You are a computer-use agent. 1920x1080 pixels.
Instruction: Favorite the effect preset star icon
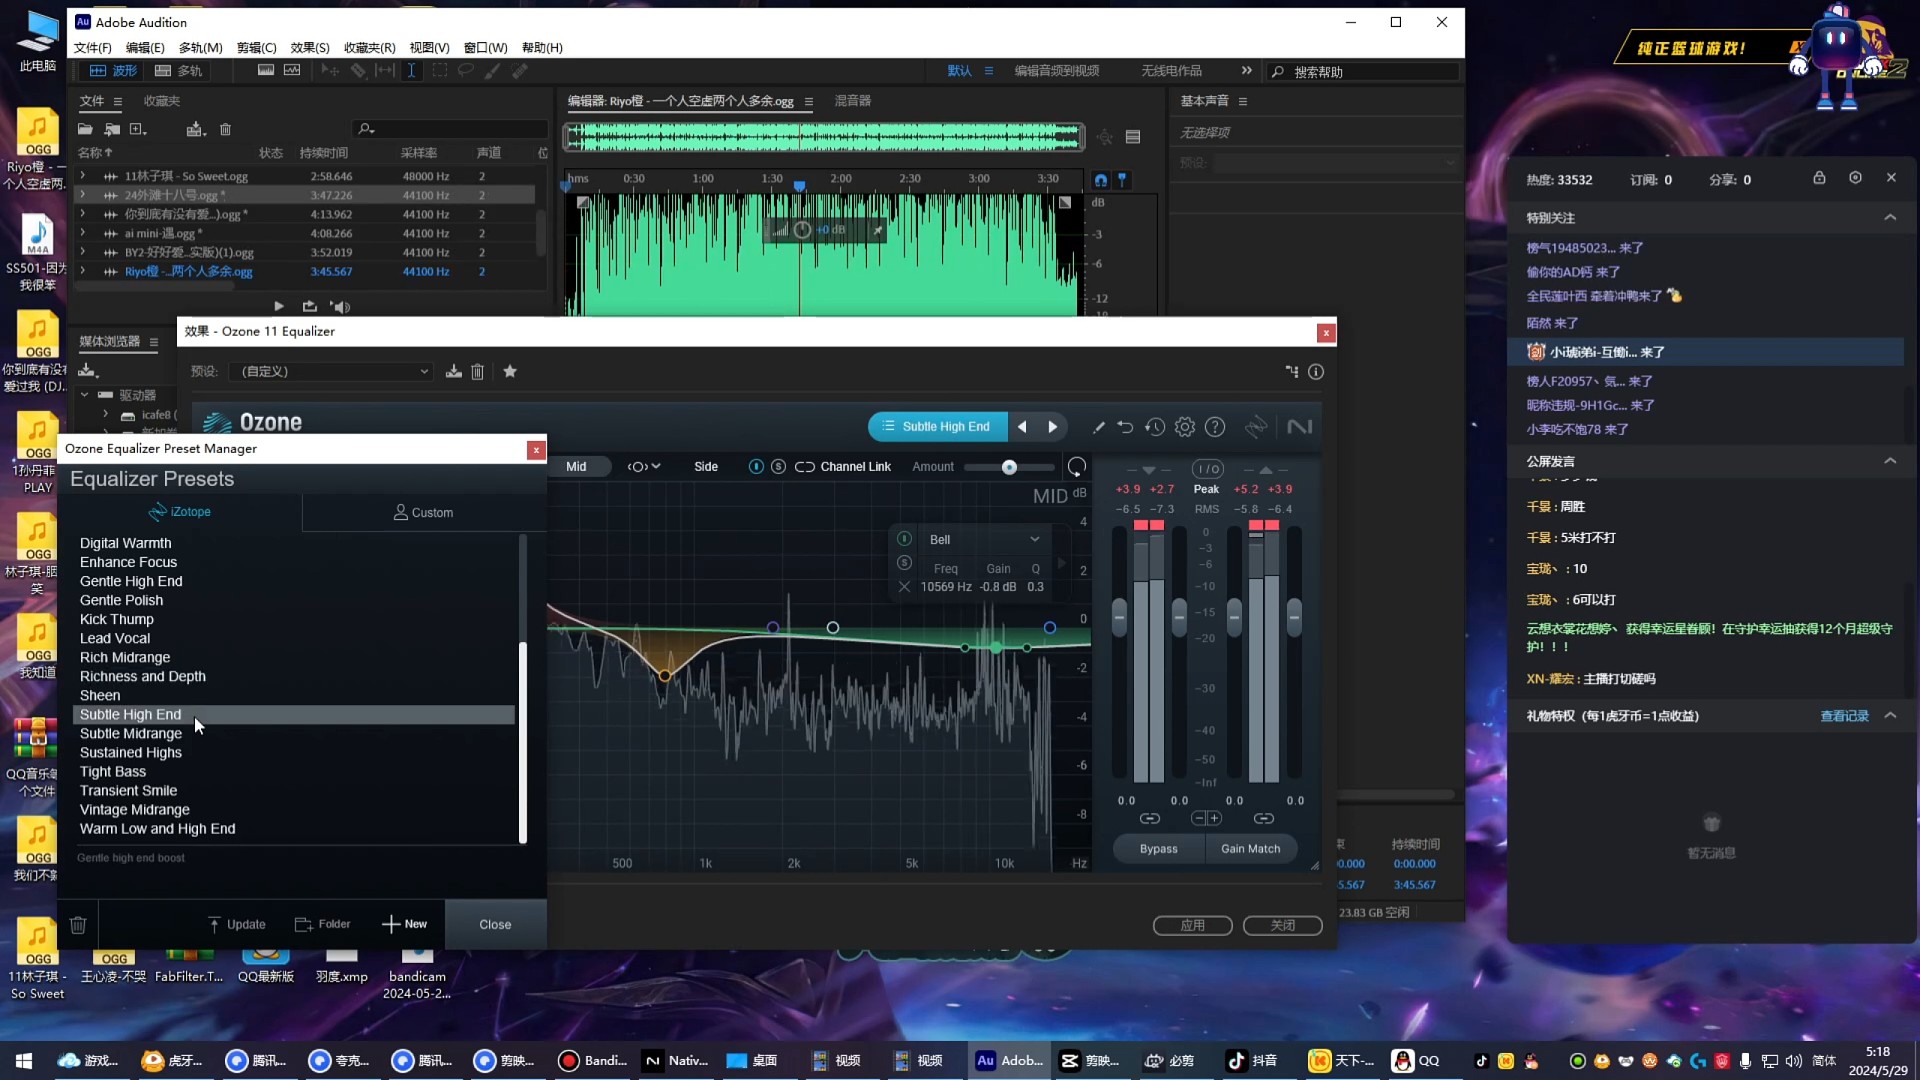pyautogui.click(x=510, y=371)
